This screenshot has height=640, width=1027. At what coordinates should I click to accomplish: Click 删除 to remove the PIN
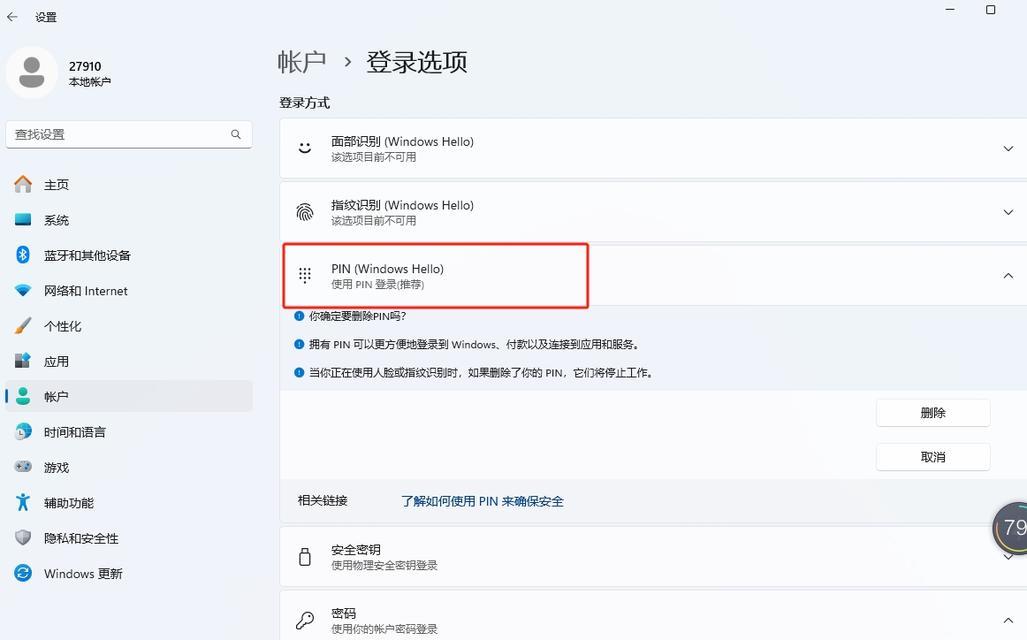933,413
